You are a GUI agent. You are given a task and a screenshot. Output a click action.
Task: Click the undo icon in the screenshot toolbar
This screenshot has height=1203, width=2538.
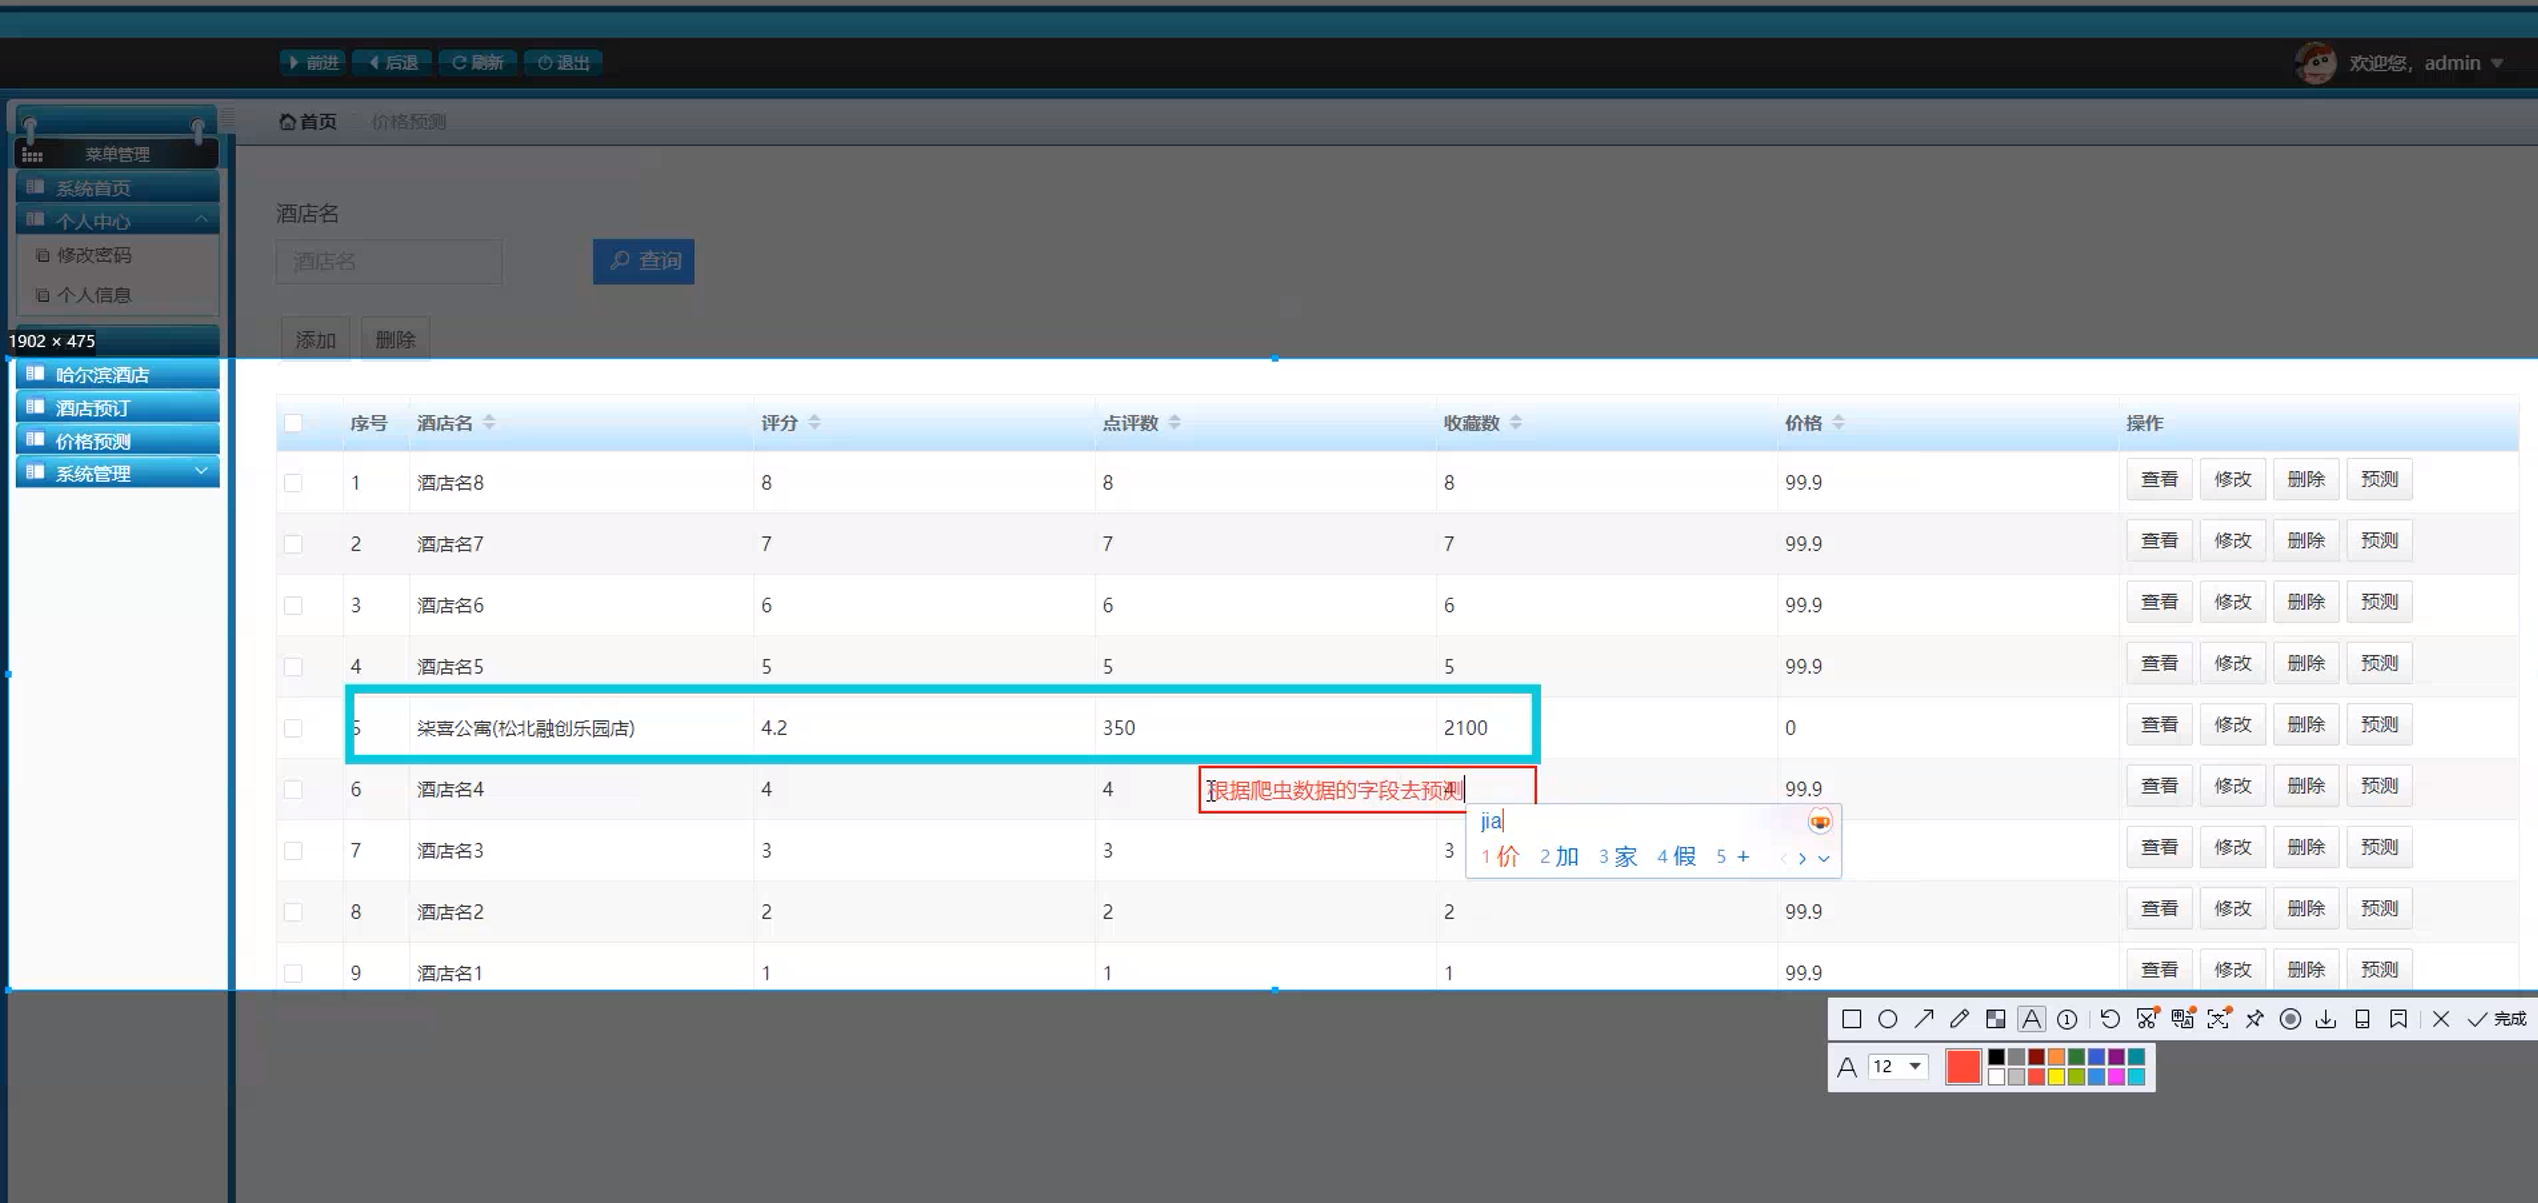[2110, 1019]
